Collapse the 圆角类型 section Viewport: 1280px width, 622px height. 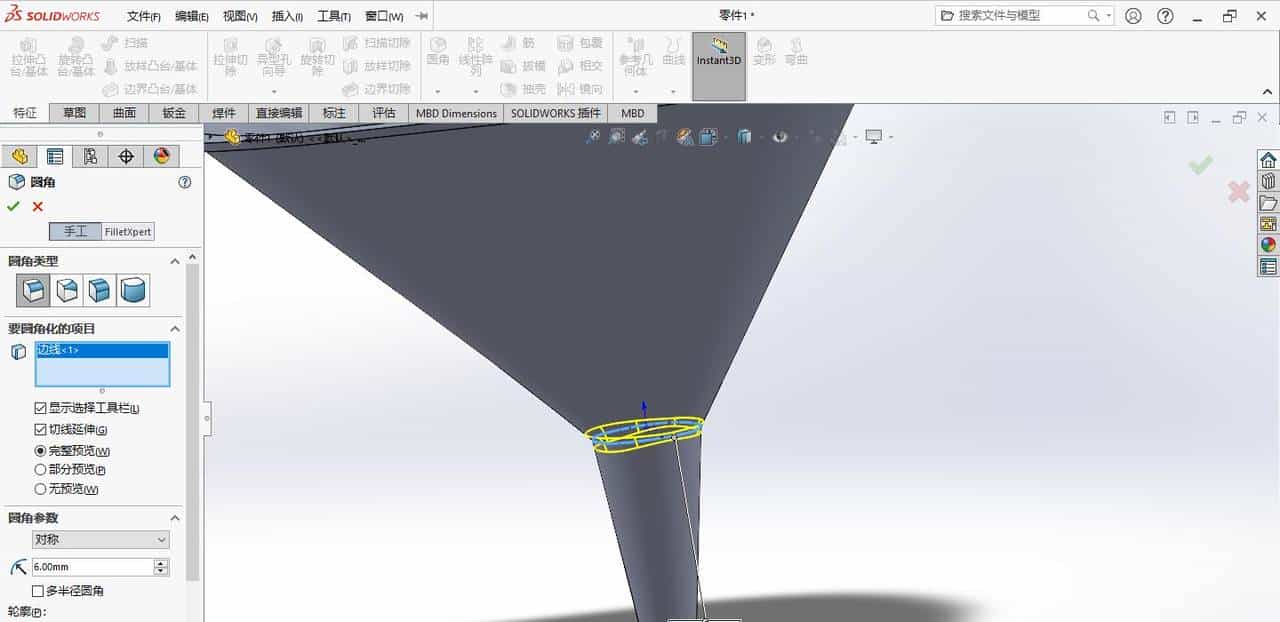tap(175, 261)
